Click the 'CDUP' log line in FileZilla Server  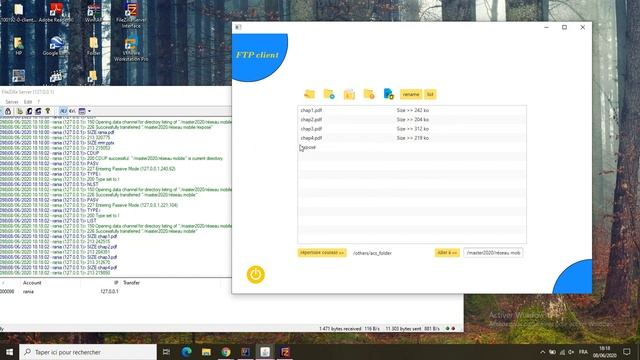point(93,153)
